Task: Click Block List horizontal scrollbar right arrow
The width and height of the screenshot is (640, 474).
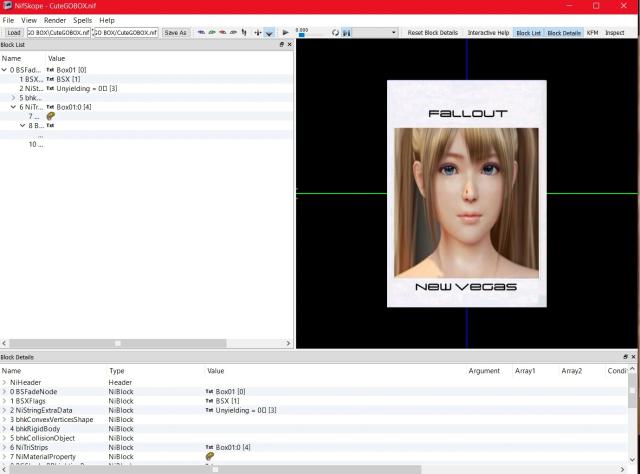Action: coord(288,343)
